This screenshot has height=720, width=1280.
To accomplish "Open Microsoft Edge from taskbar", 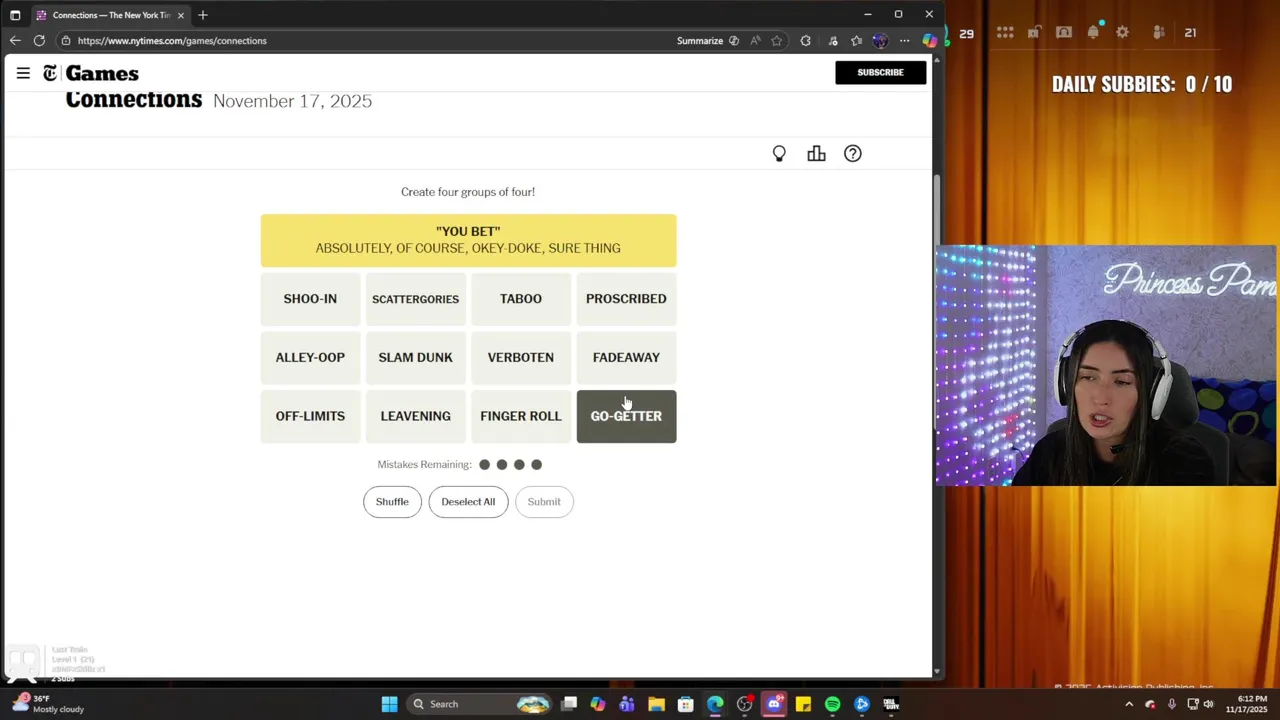I will point(715,704).
